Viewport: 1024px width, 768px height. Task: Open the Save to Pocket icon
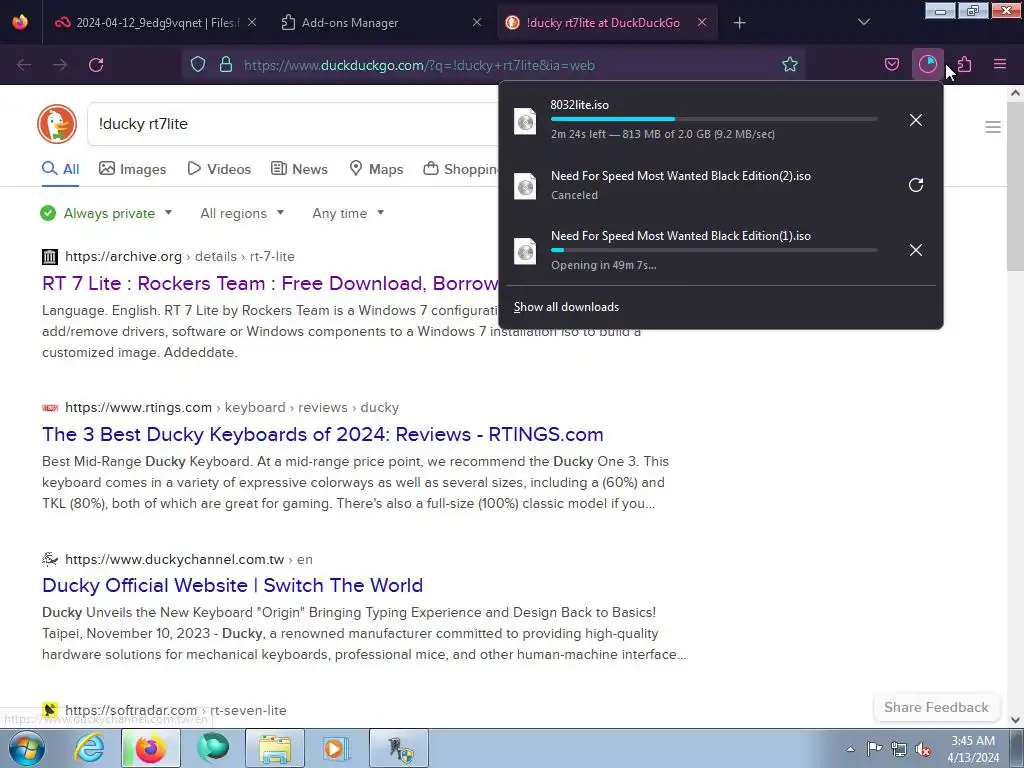(x=892, y=65)
